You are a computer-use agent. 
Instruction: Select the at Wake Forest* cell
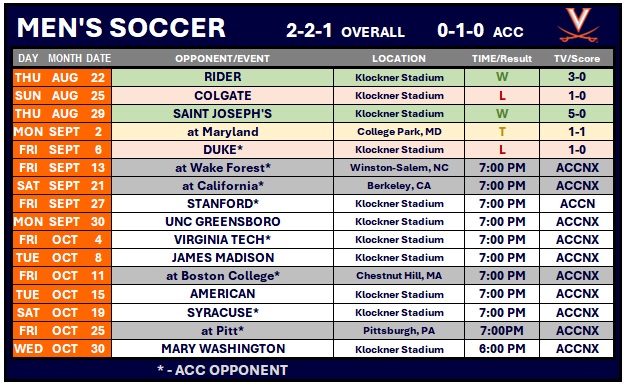[x=222, y=168]
